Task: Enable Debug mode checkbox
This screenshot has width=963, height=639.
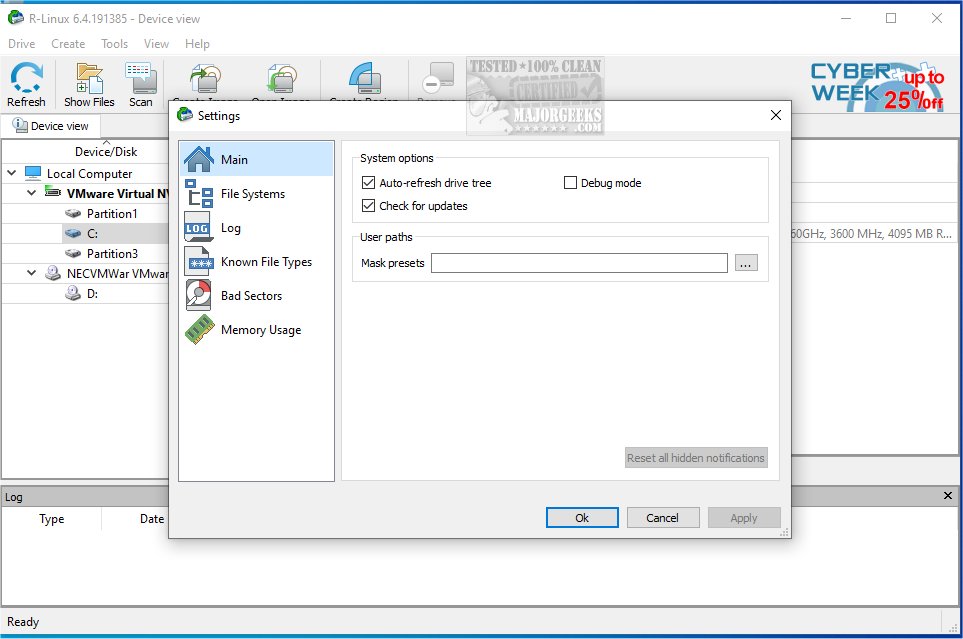Action: (570, 182)
